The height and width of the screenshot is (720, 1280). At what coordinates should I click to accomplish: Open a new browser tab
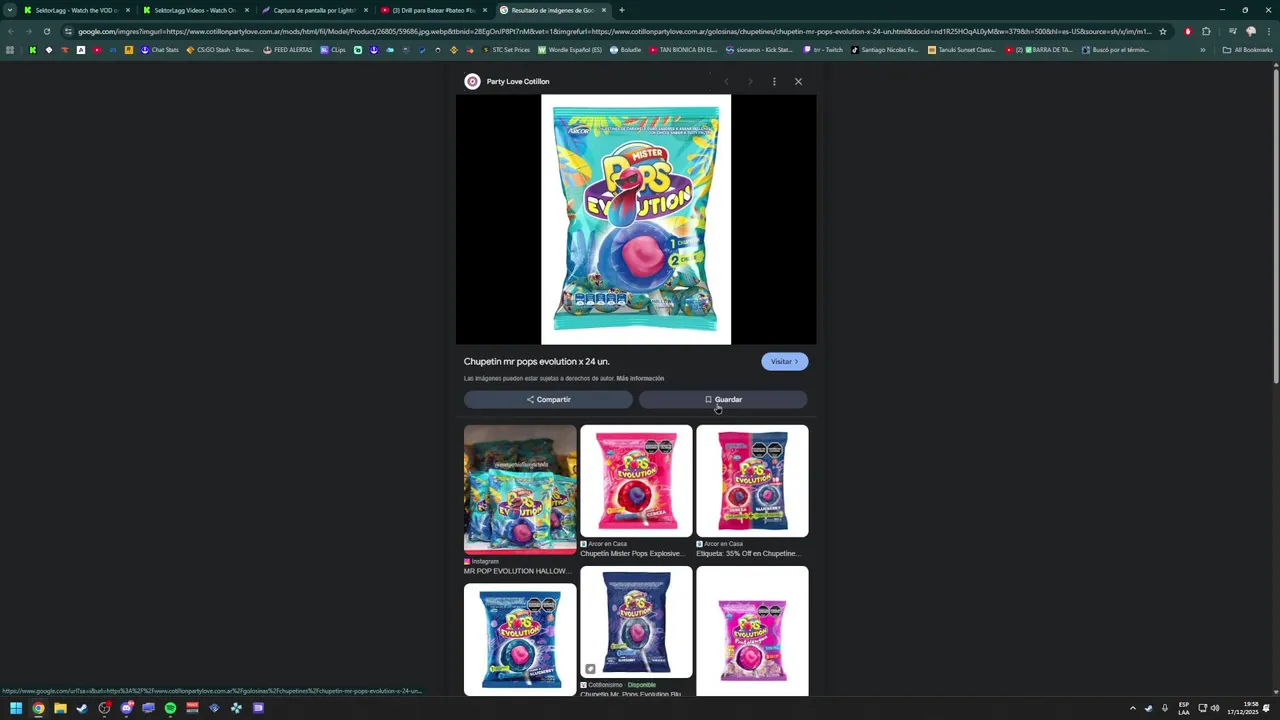622,10
